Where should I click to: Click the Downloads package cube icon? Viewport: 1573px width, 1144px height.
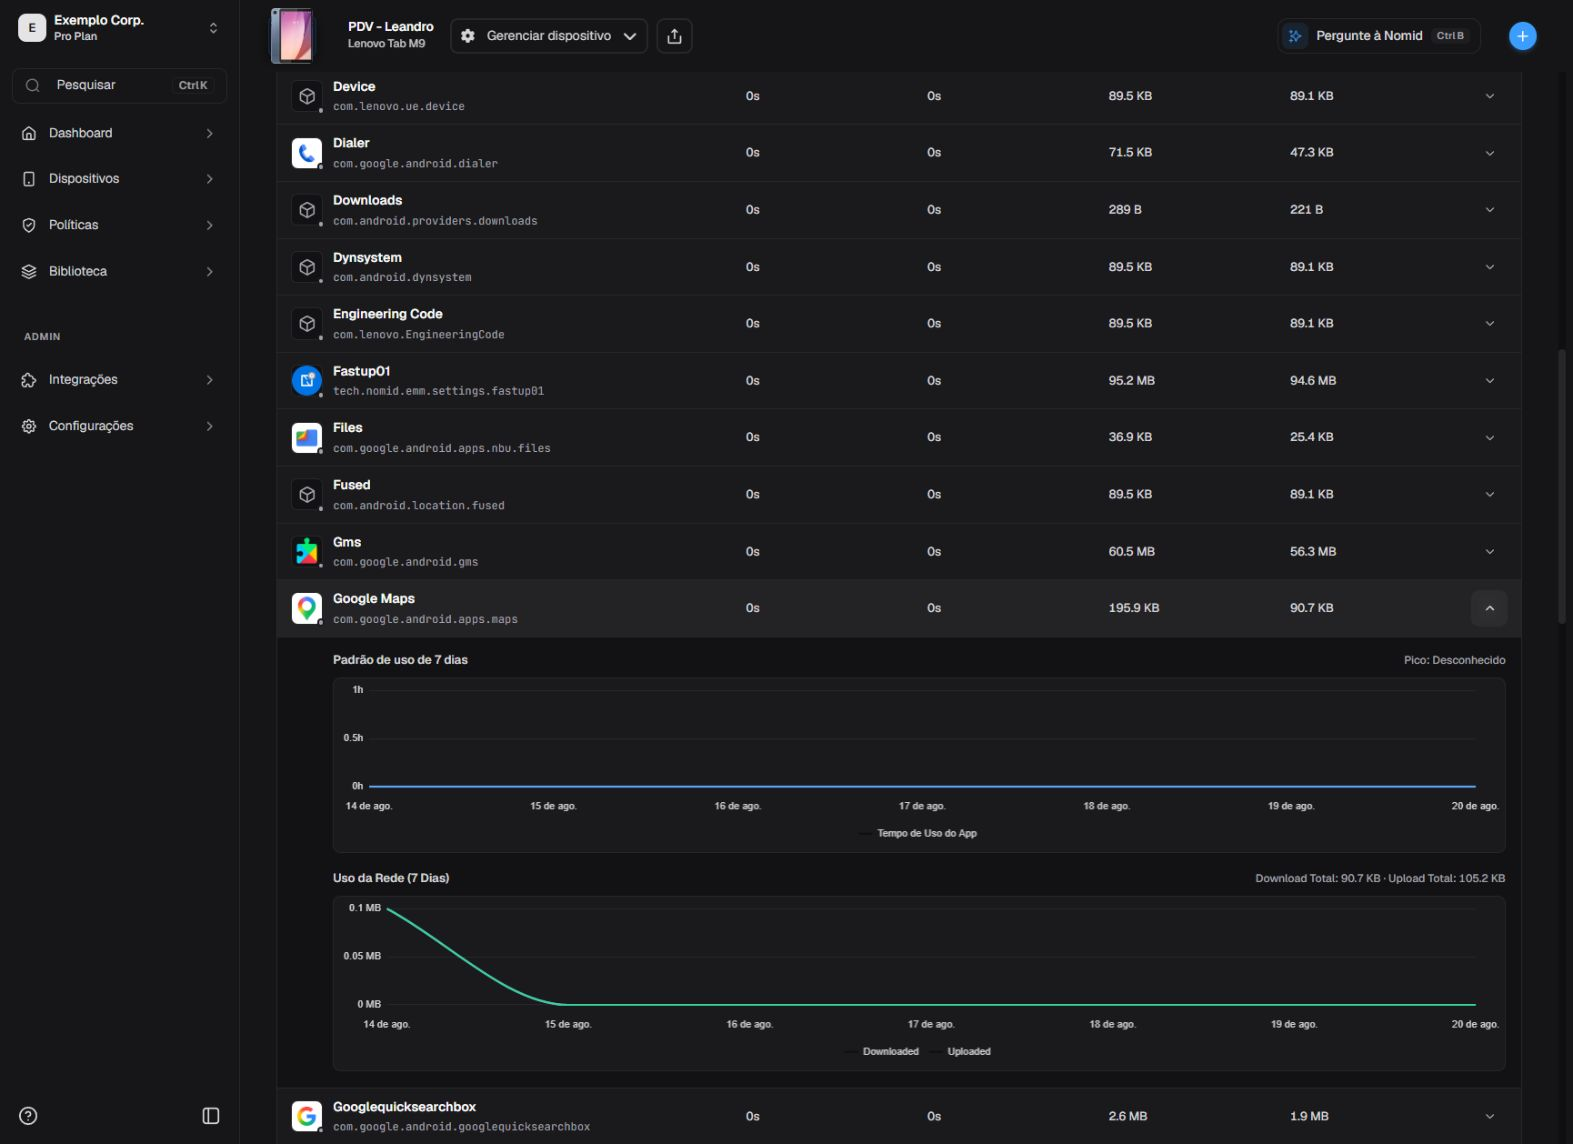coord(307,210)
